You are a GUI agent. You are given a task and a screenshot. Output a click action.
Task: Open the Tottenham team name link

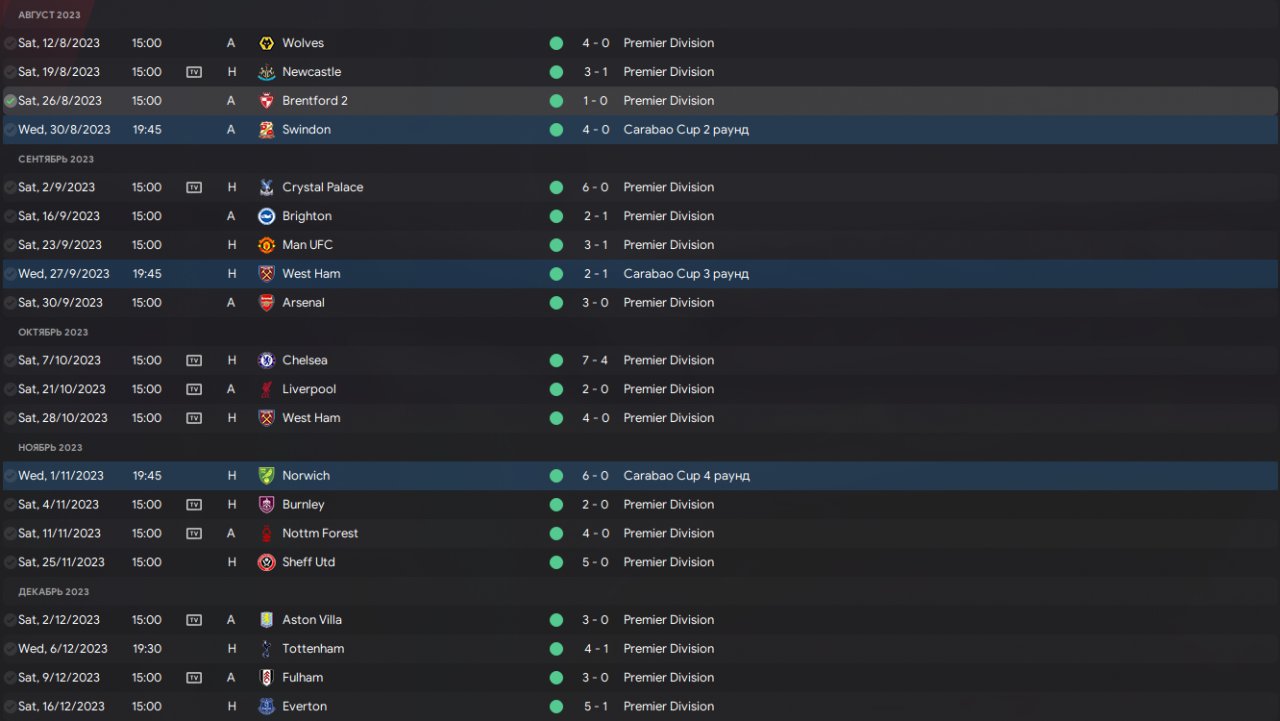313,648
